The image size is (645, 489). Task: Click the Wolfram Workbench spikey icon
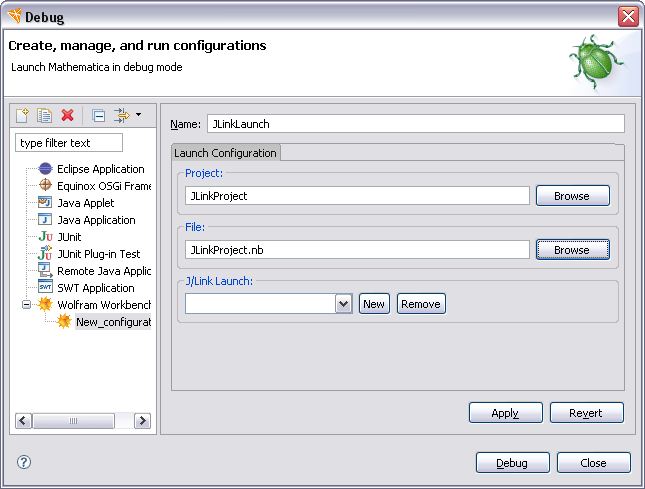tap(45, 304)
